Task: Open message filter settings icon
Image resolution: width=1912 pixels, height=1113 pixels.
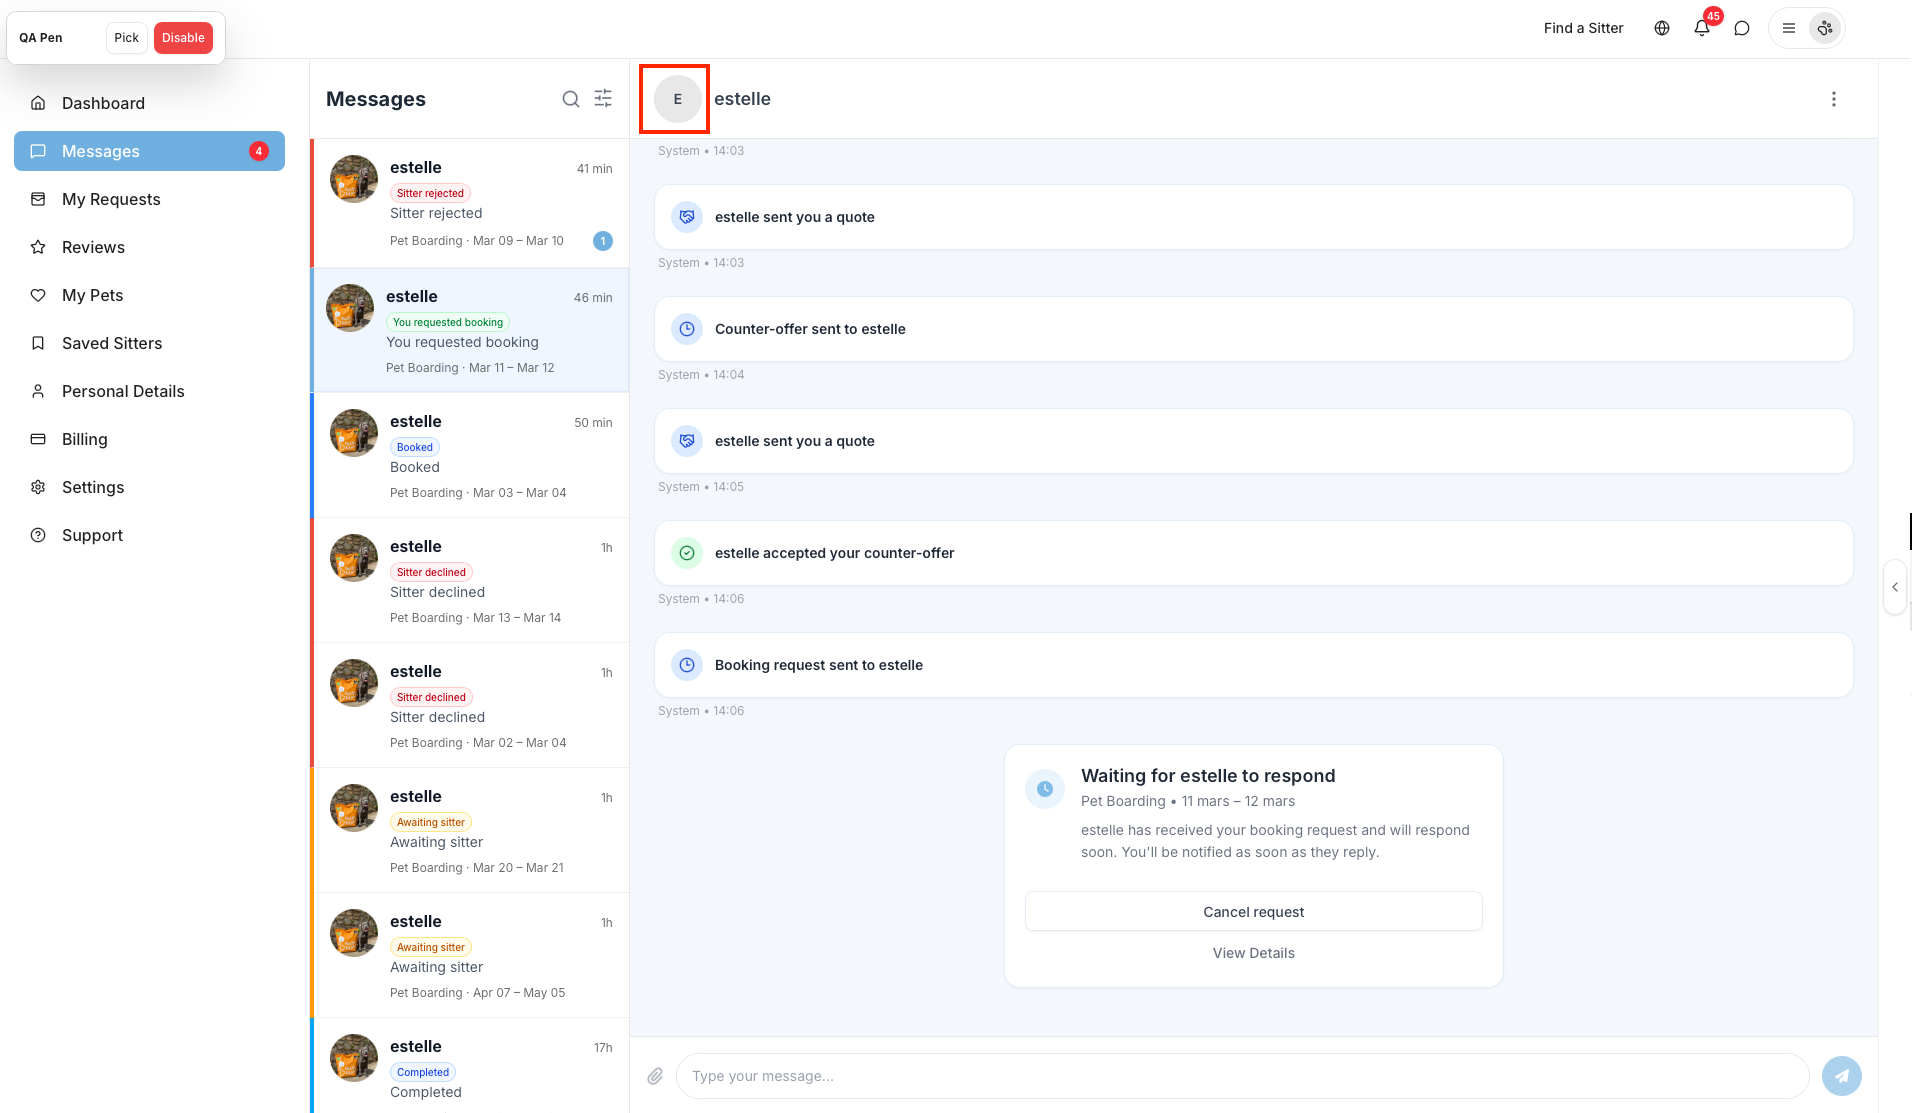Action: tap(603, 98)
